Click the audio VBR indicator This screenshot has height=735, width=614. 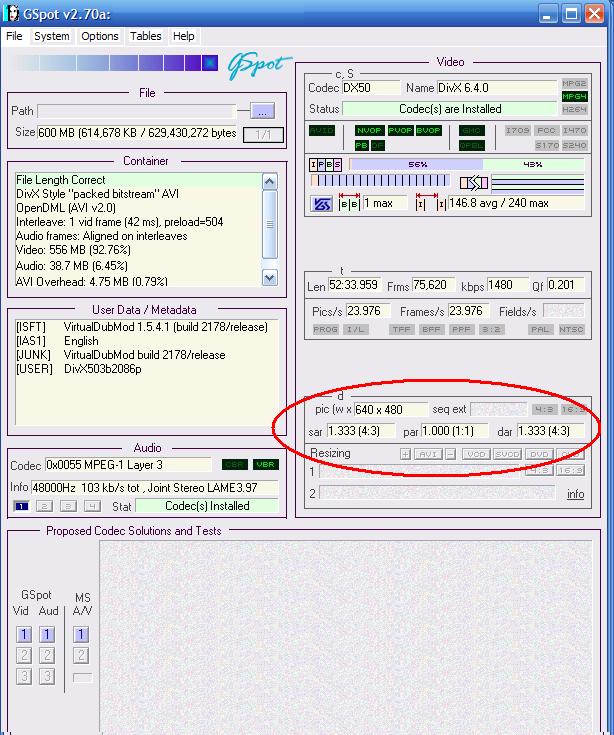tap(265, 465)
